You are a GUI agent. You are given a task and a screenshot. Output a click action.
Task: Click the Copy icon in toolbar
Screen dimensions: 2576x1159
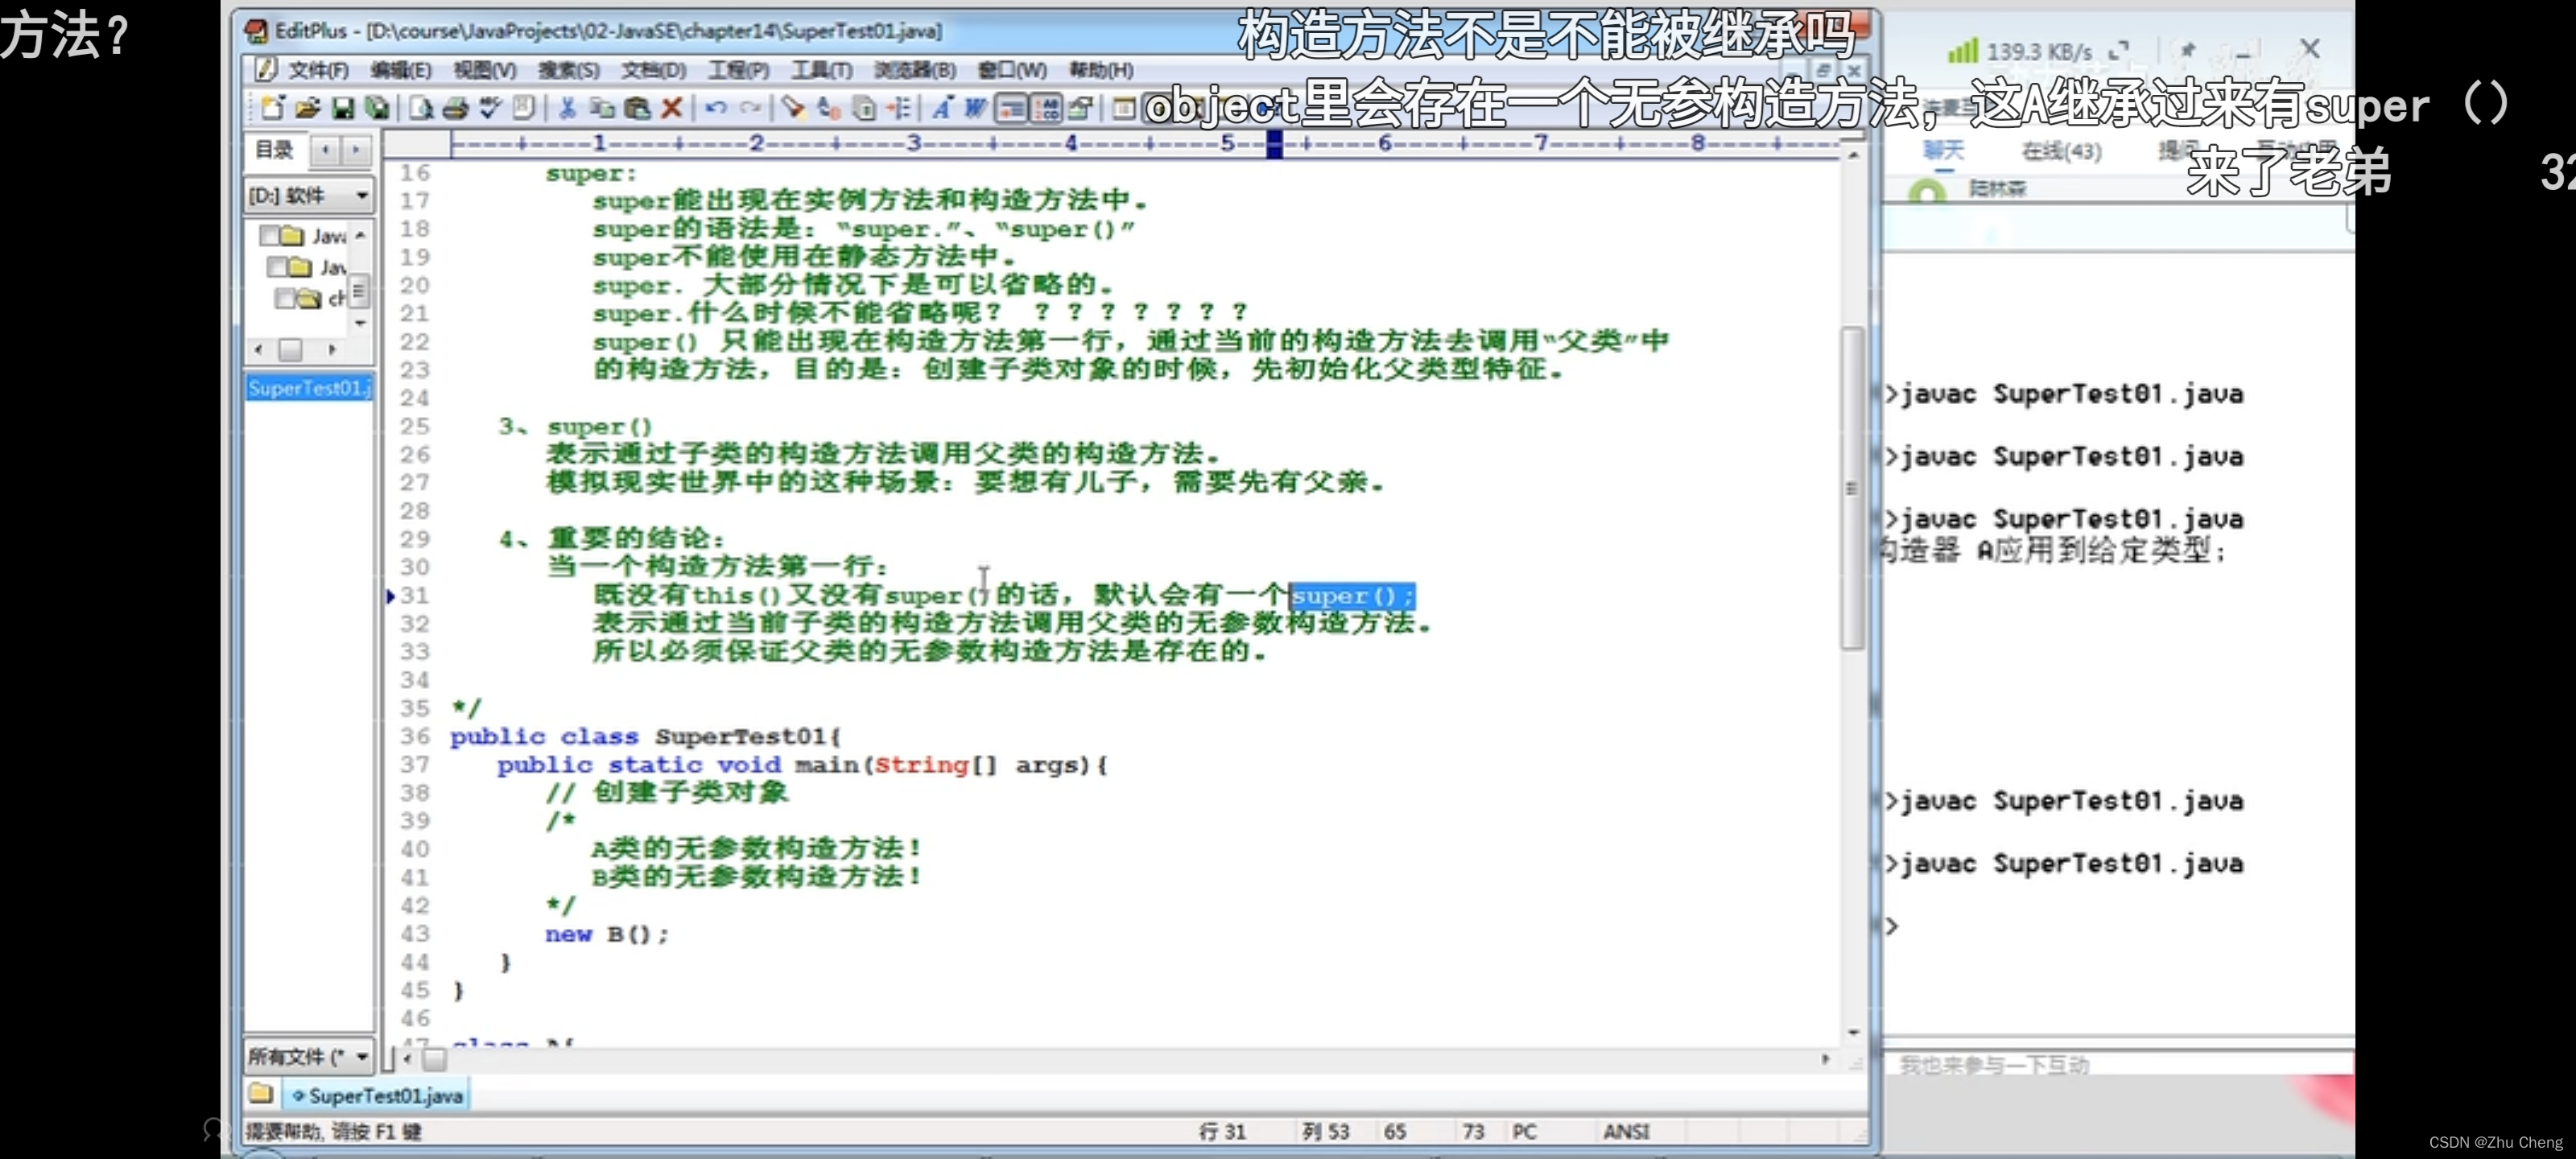pyautogui.click(x=602, y=107)
